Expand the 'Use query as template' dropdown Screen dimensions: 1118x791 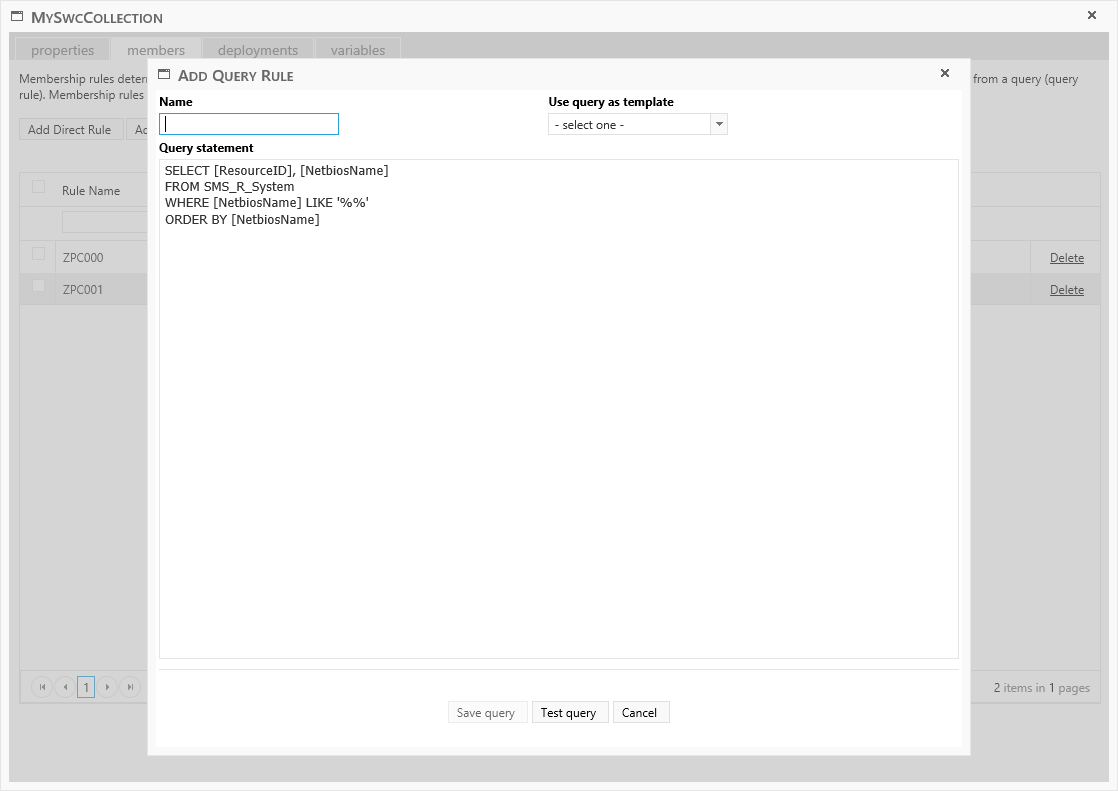click(719, 125)
